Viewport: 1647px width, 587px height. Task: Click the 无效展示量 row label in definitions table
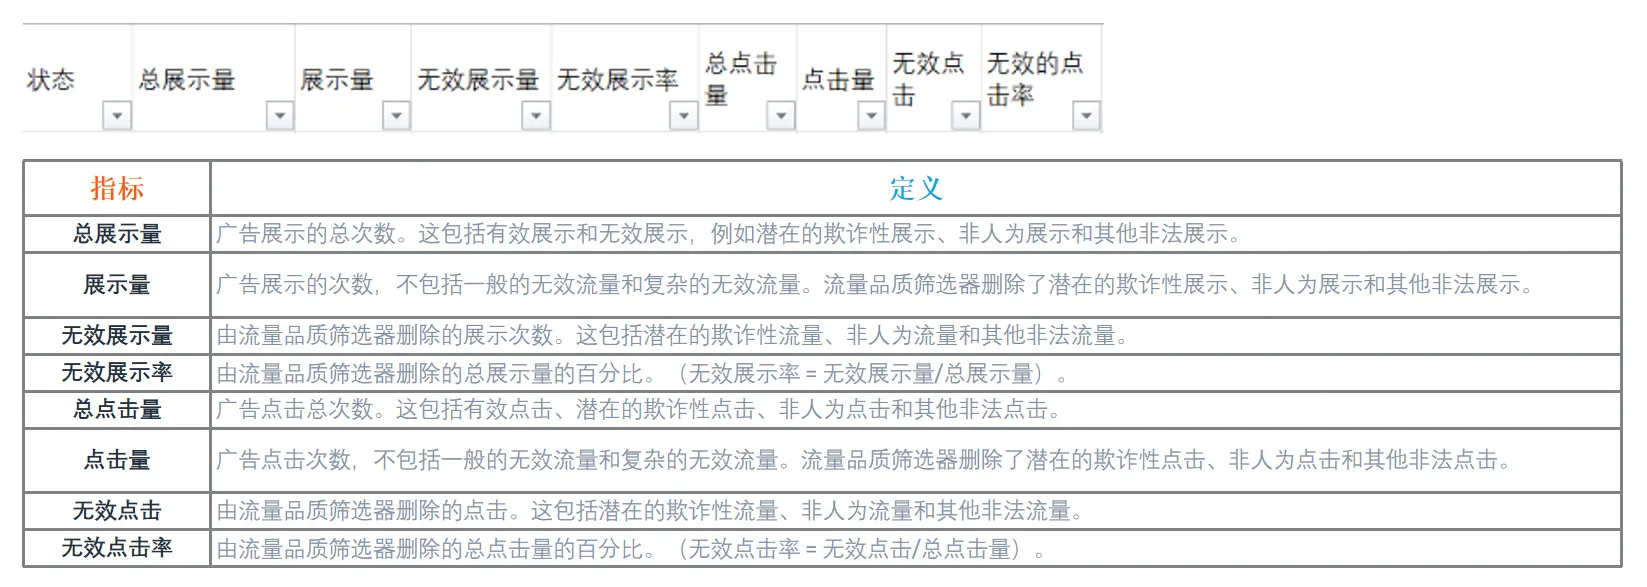coord(117,335)
